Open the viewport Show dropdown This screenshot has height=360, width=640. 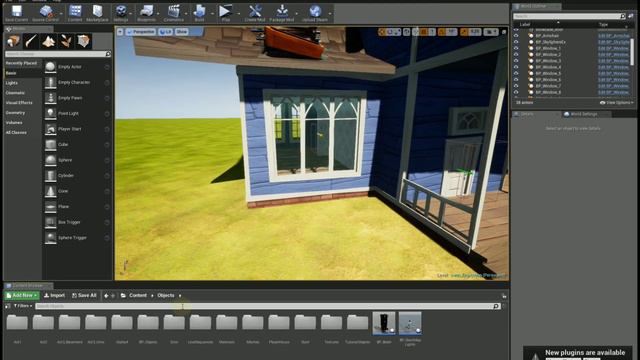point(182,31)
